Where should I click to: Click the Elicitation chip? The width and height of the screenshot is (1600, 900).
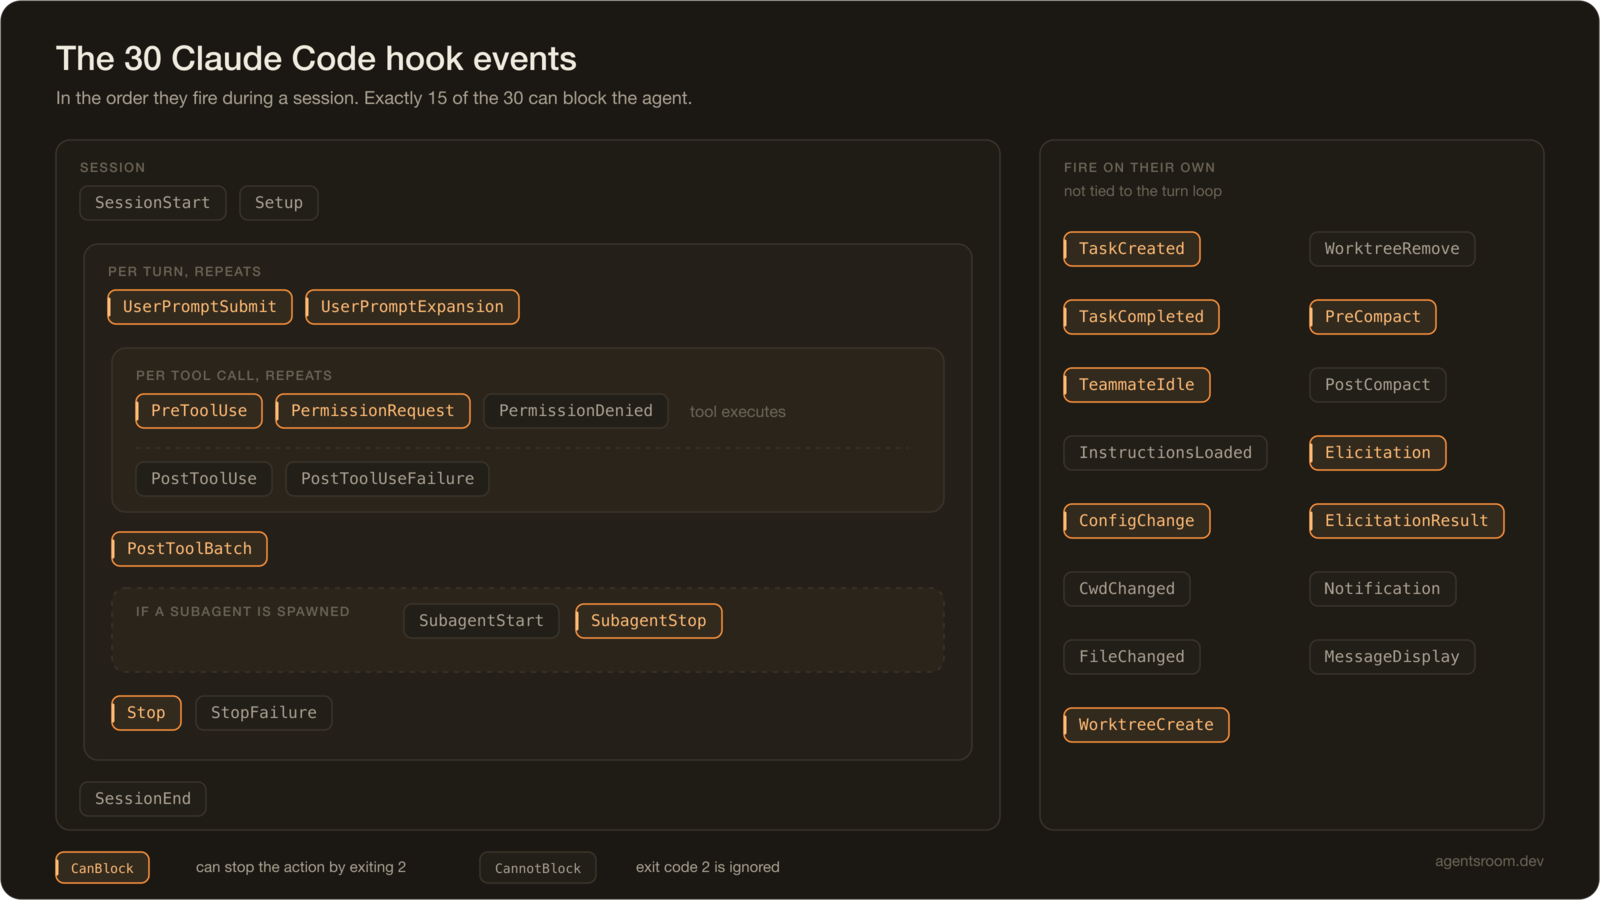[x=1378, y=453]
